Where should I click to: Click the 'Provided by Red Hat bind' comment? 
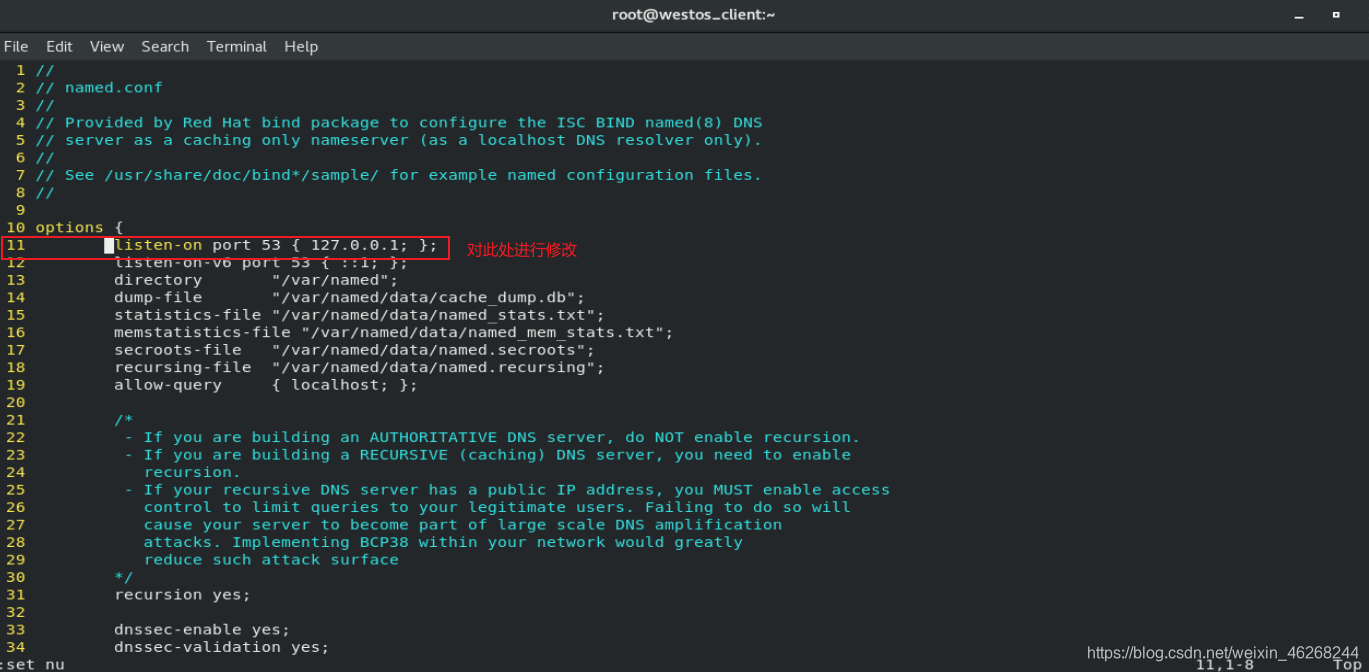point(399,122)
